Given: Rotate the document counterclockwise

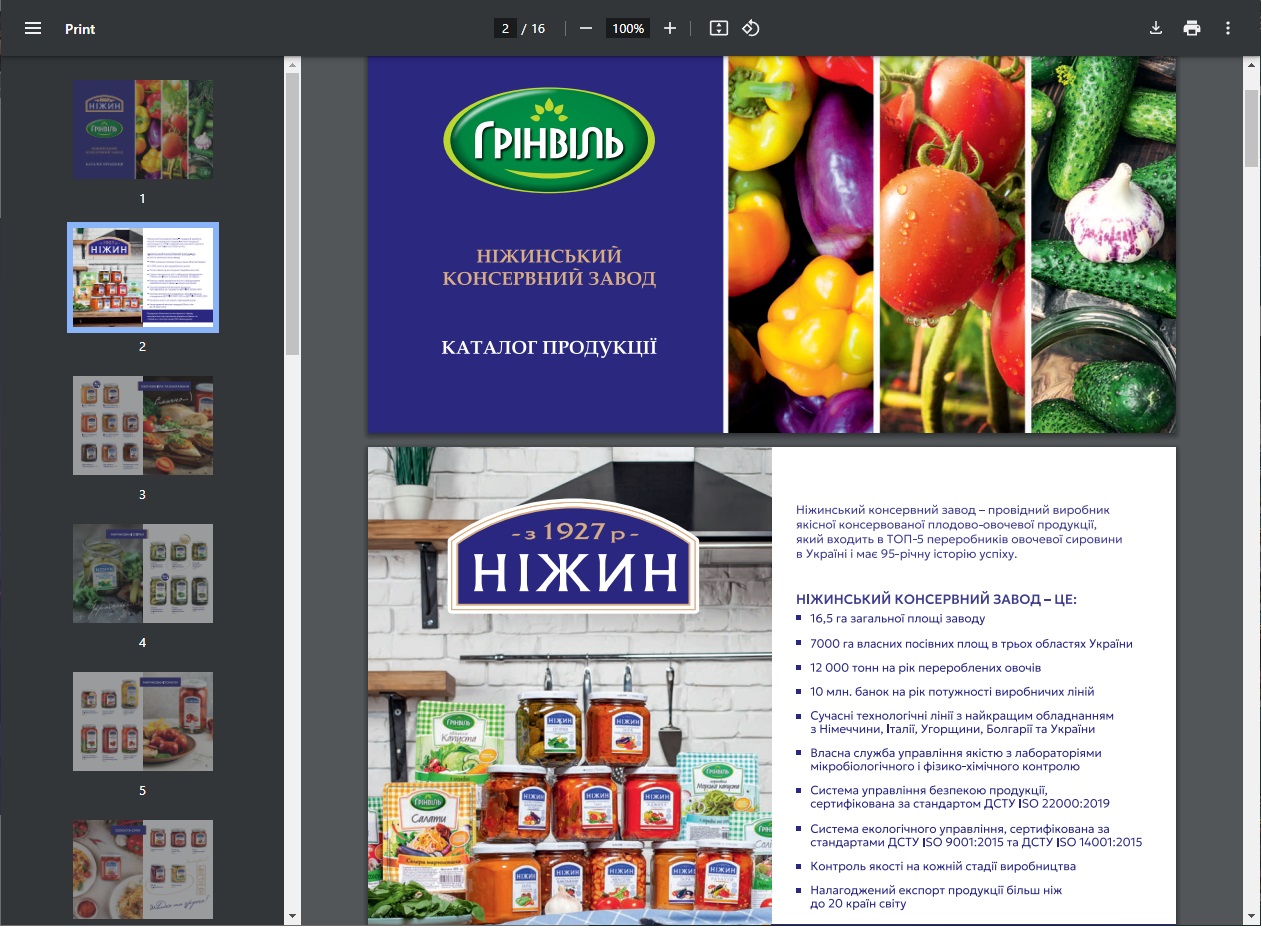Looking at the screenshot, I should (x=751, y=28).
